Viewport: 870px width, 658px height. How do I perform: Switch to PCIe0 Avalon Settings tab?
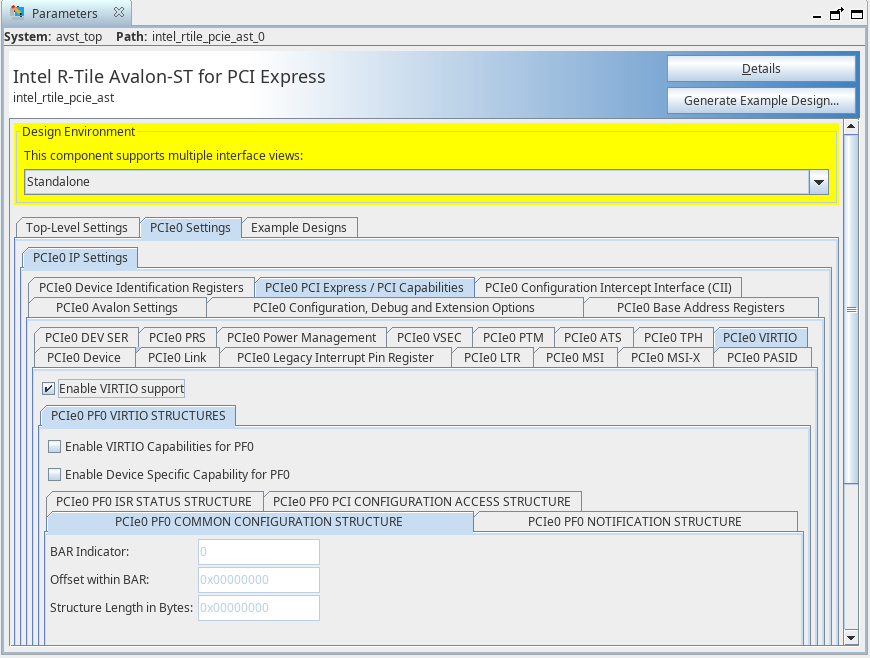[x=117, y=307]
